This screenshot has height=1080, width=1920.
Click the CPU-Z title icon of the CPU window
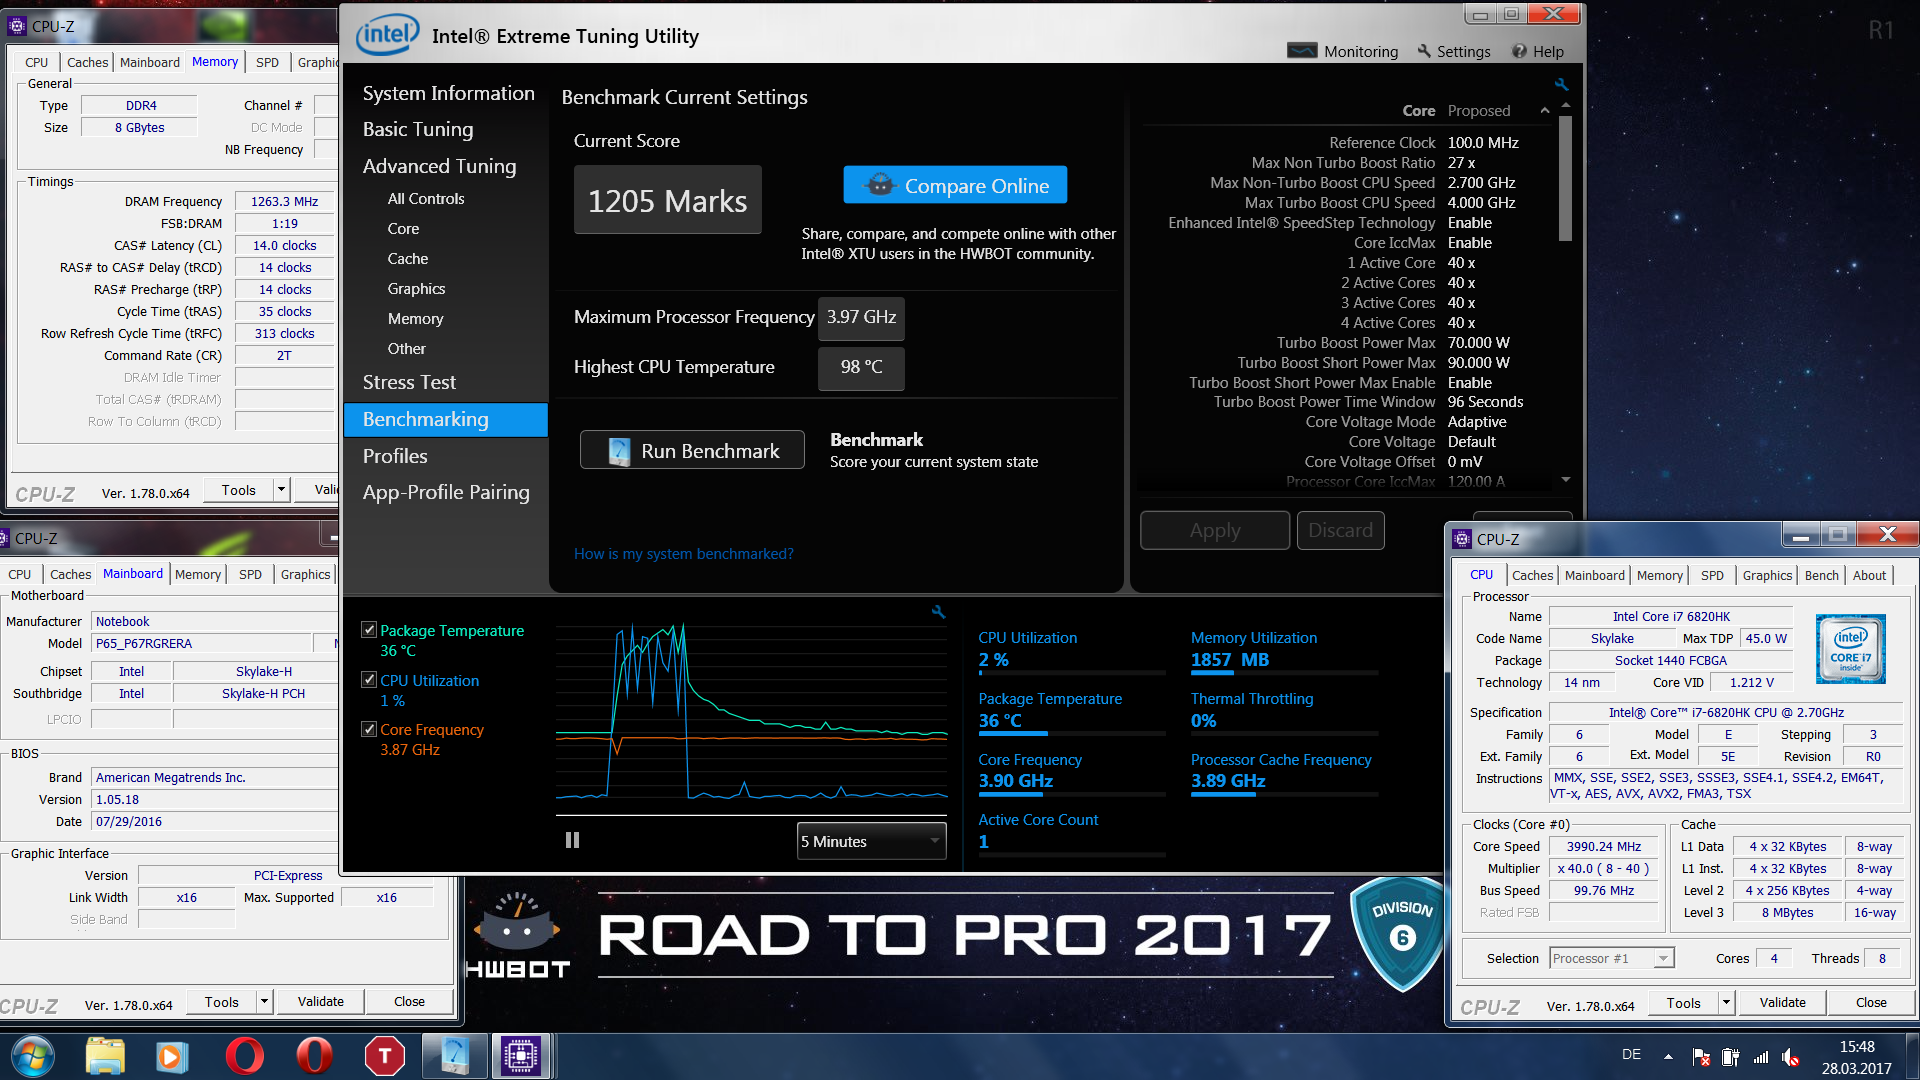(x=1462, y=539)
